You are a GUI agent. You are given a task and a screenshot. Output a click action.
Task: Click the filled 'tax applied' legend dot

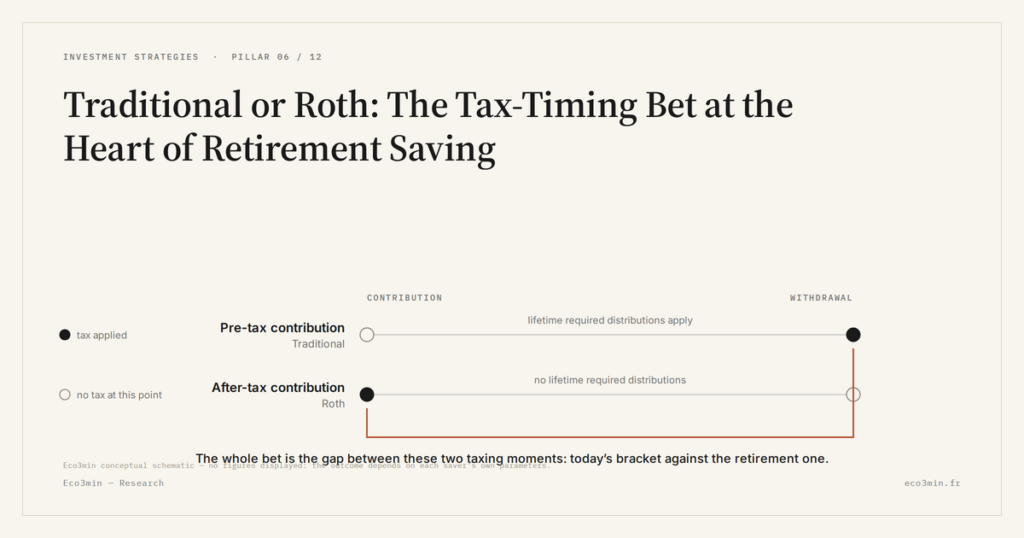(65, 335)
